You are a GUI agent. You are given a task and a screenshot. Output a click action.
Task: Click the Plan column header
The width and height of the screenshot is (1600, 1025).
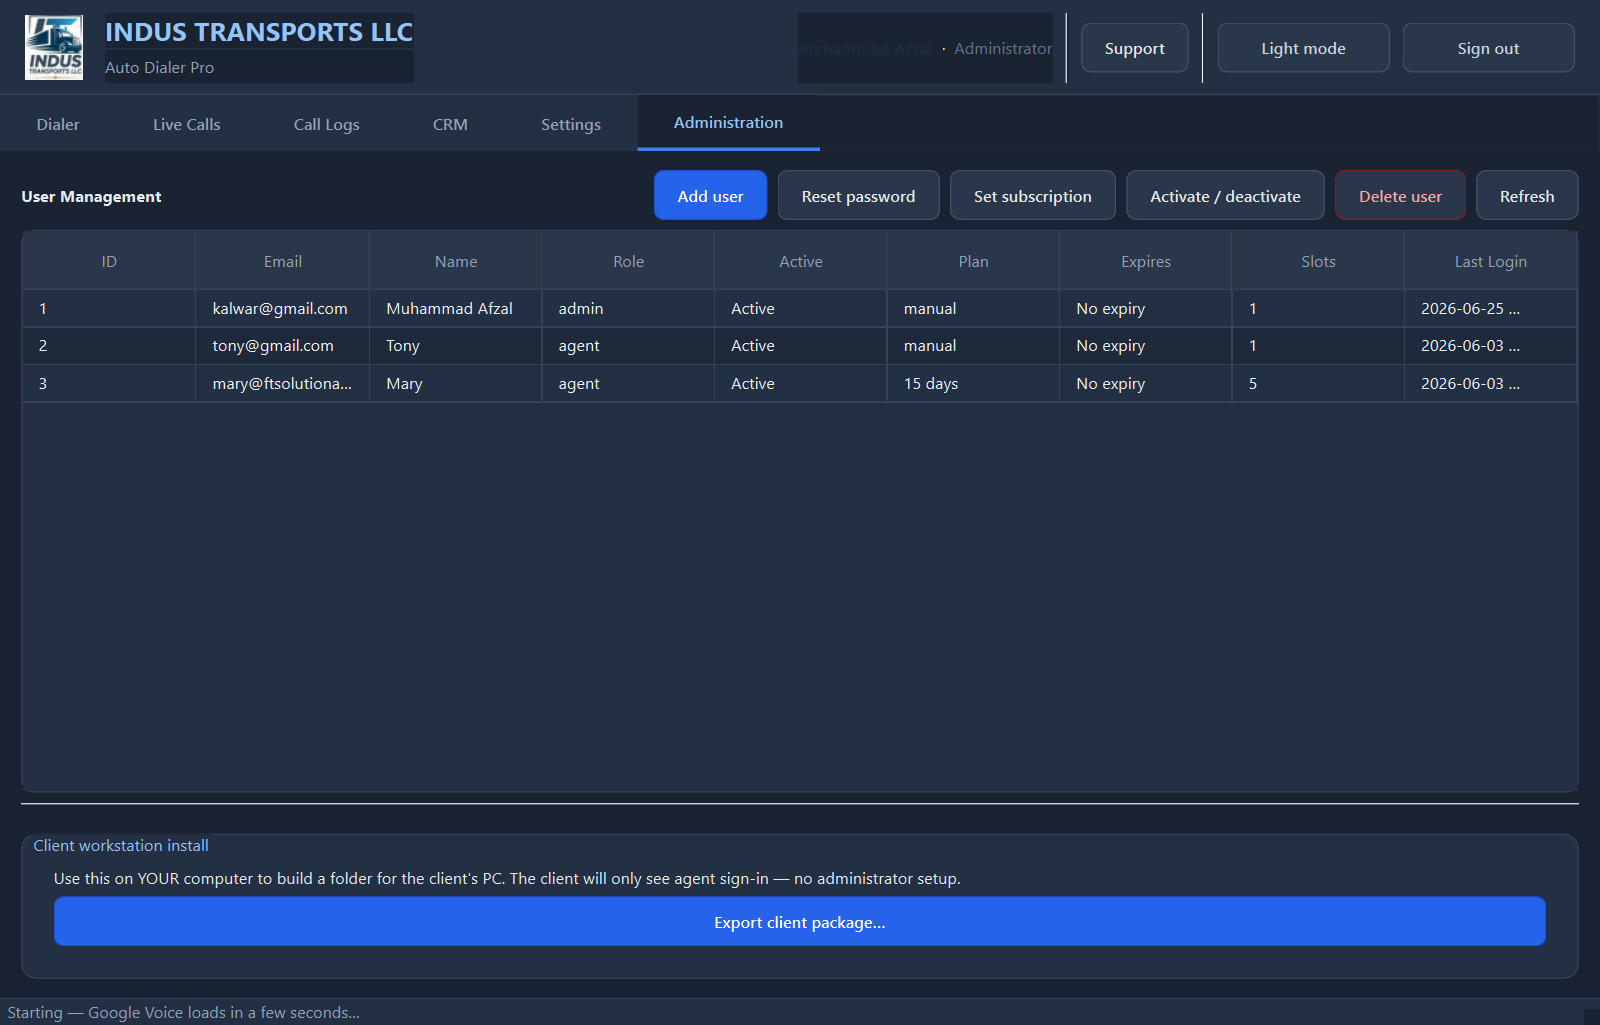click(x=973, y=261)
